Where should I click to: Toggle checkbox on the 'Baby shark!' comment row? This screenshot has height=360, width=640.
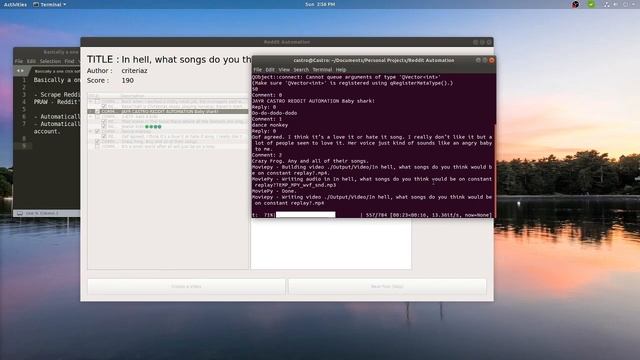coord(97,111)
